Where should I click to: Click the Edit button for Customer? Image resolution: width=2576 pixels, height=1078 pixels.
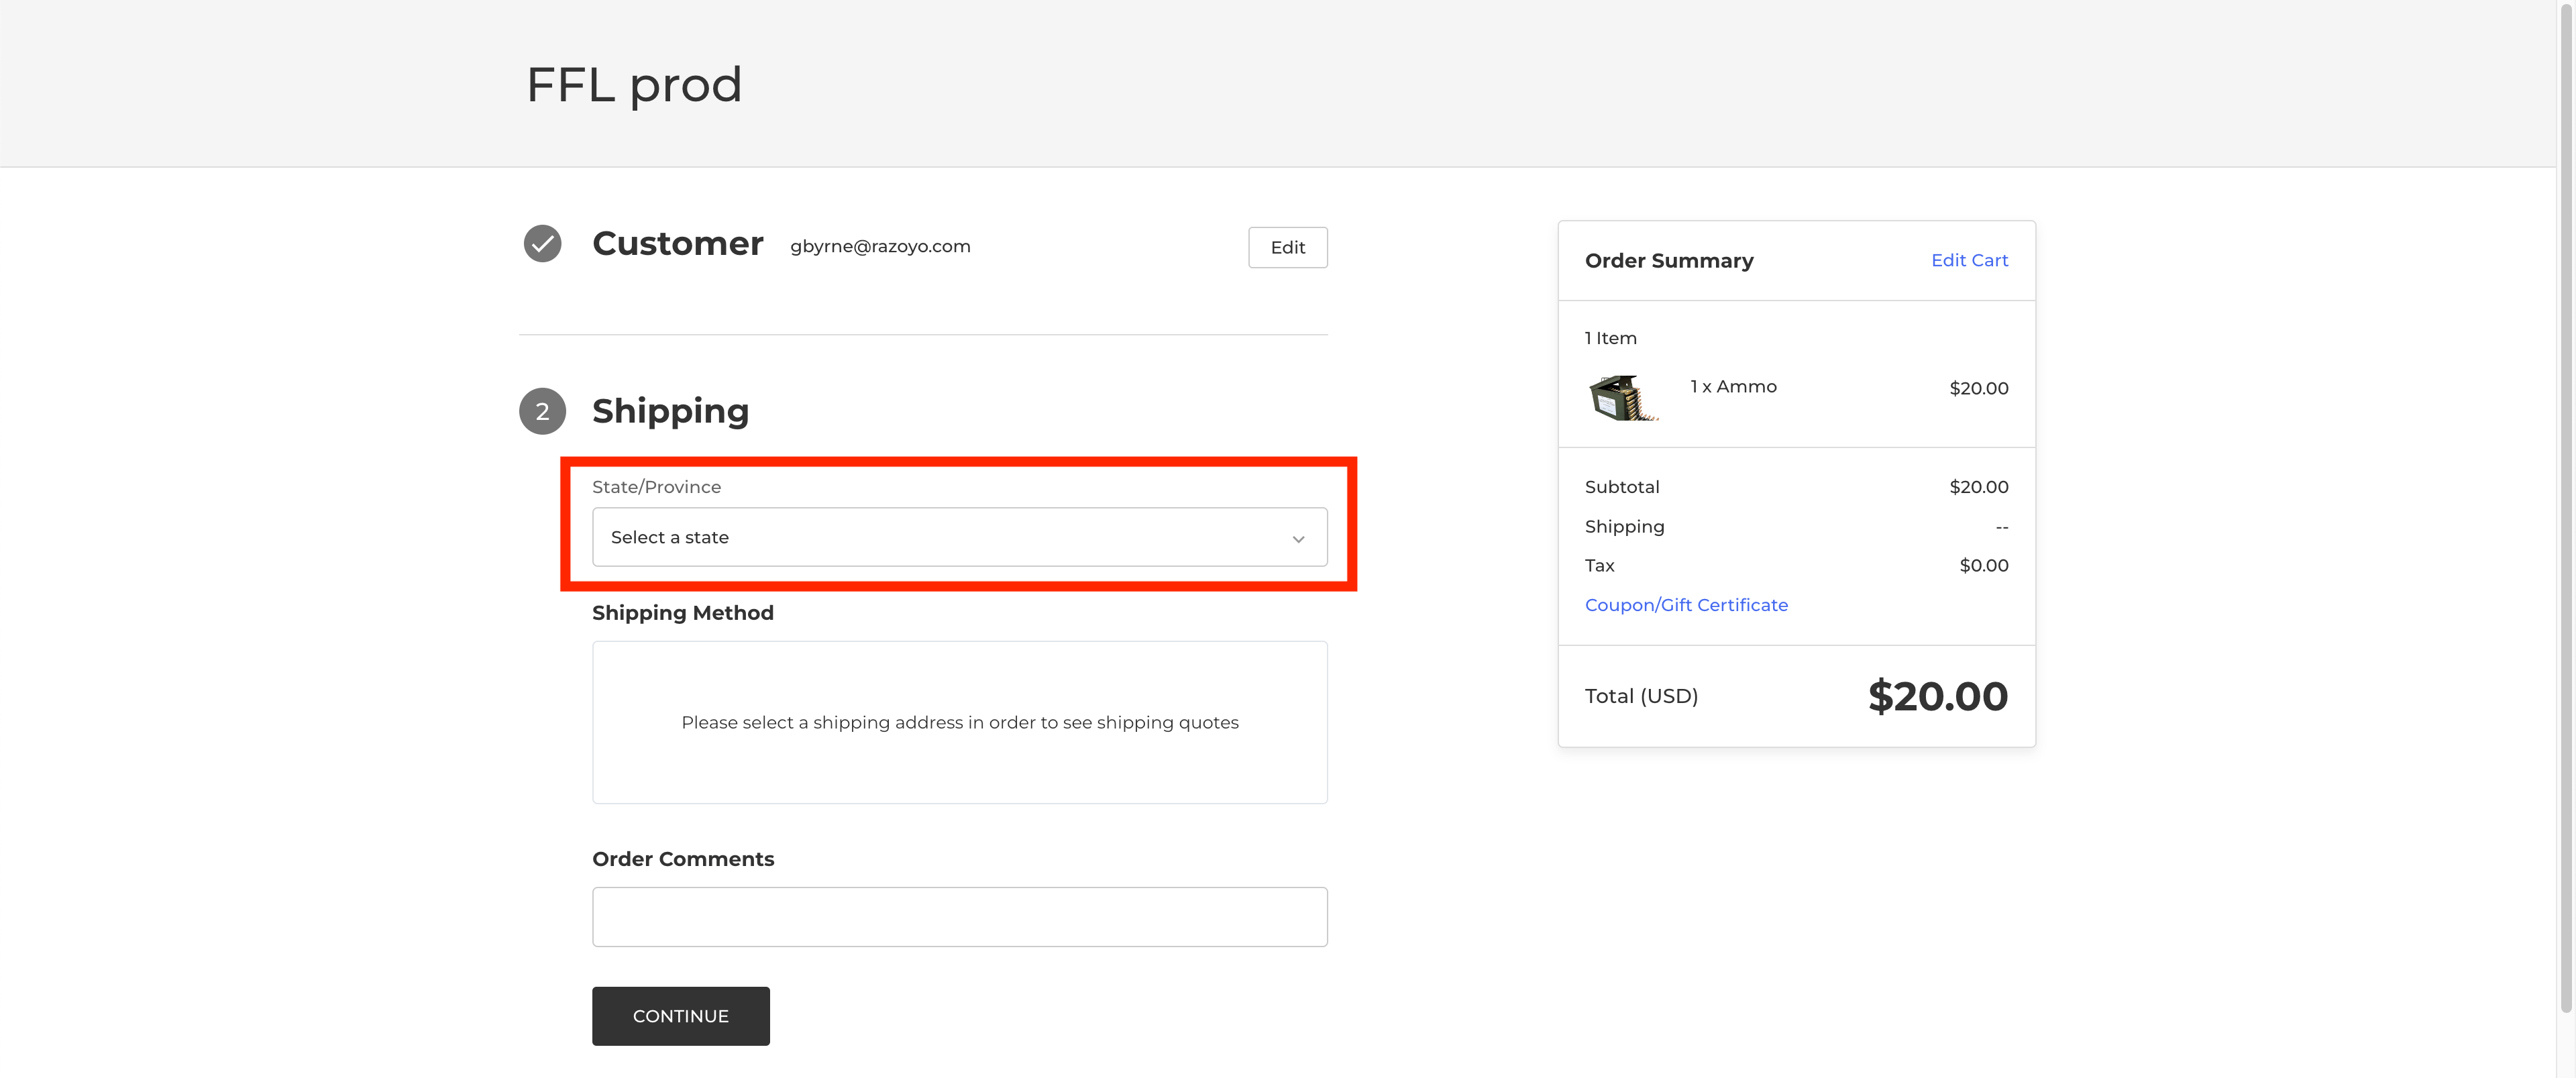[x=1287, y=248]
